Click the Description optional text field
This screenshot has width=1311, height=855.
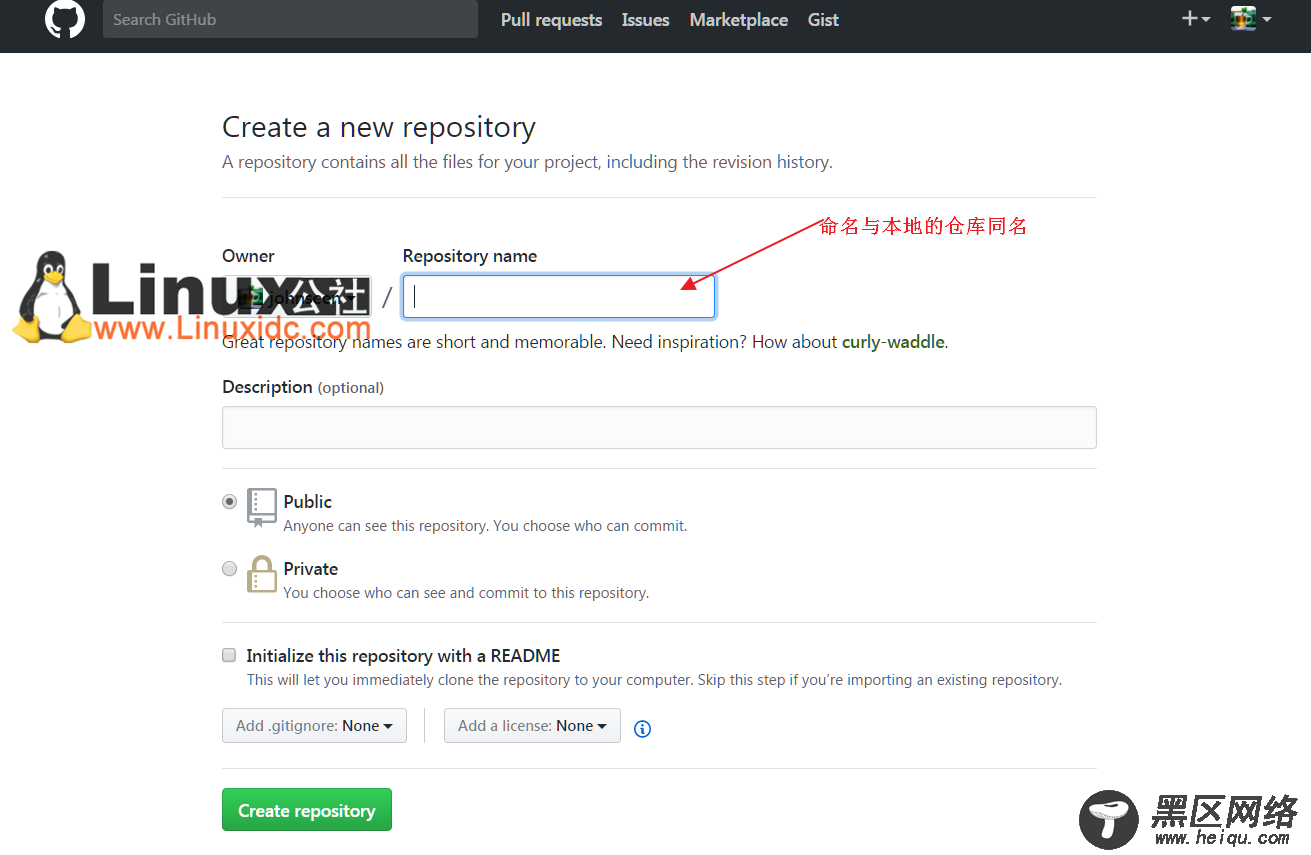click(x=659, y=427)
